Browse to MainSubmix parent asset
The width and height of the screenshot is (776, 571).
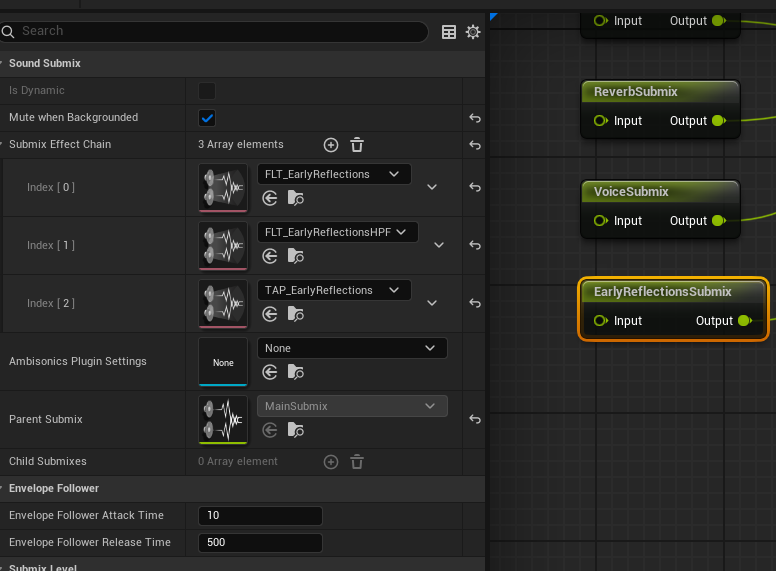295,430
